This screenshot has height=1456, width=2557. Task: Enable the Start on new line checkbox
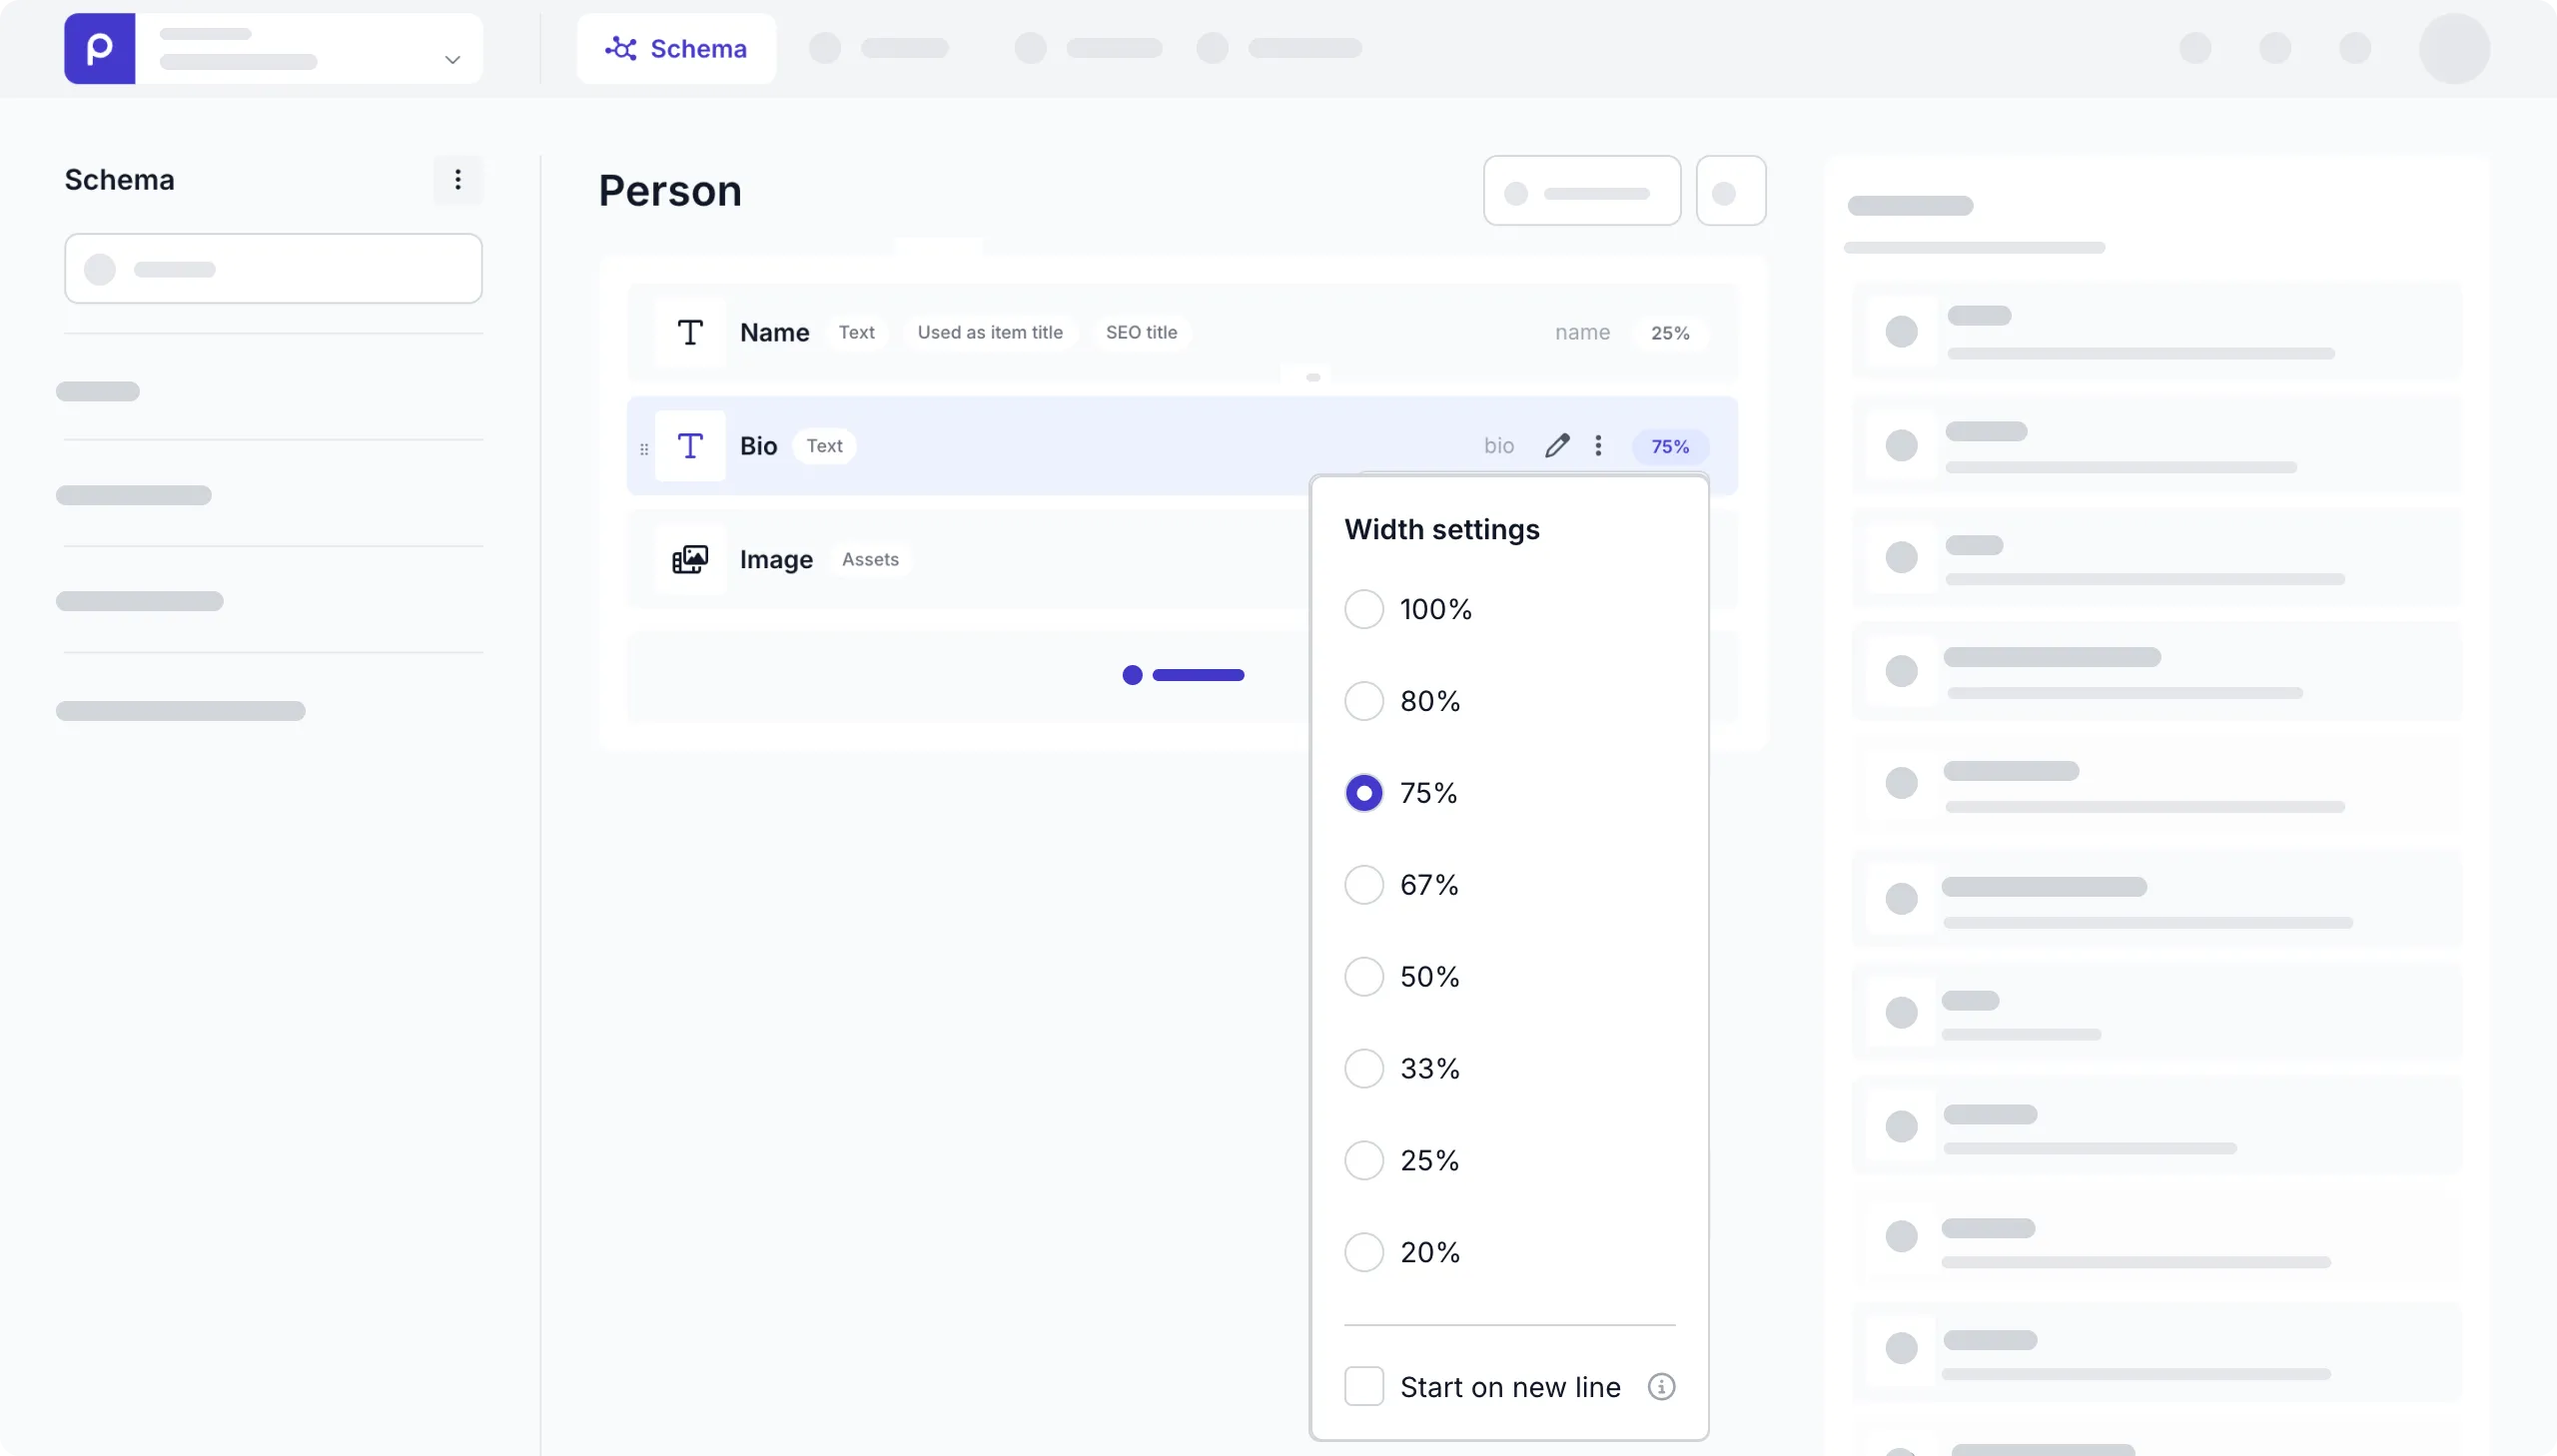coord(1363,1387)
